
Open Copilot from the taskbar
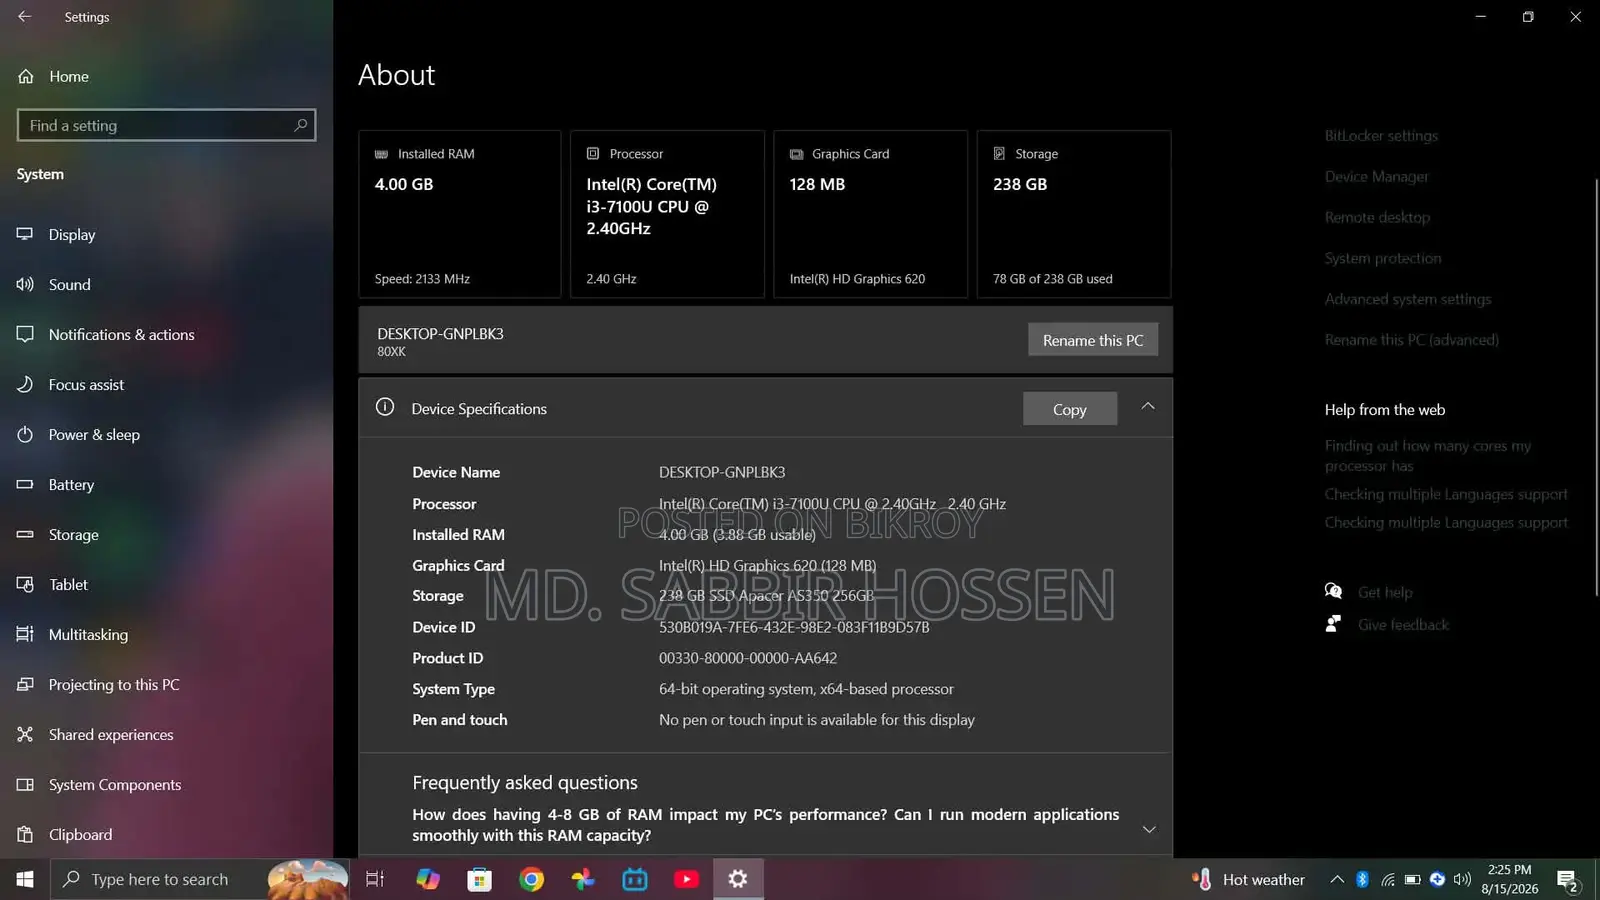[x=428, y=879]
